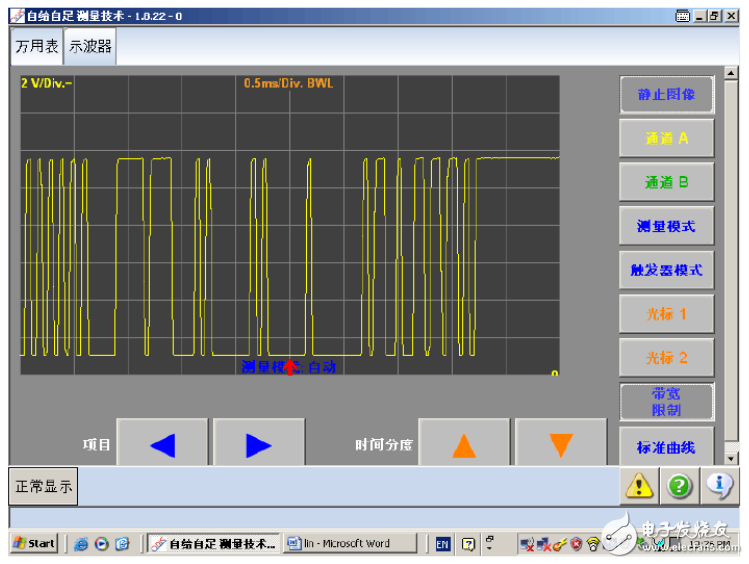This screenshot has width=749, height=564.
Task: Toggle the 静止图像 freeze image button
Action: [x=666, y=95]
